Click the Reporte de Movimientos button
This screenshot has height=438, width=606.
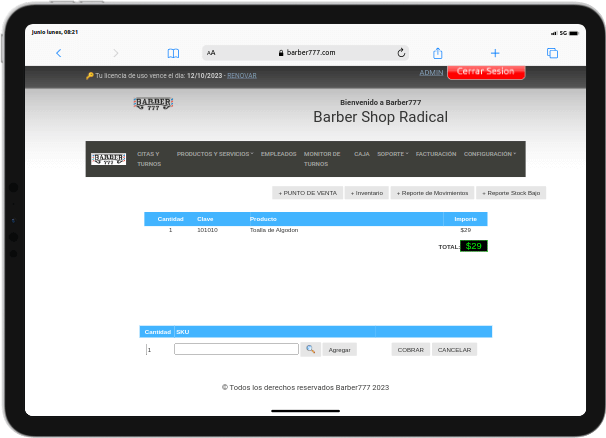click(432, 193)
